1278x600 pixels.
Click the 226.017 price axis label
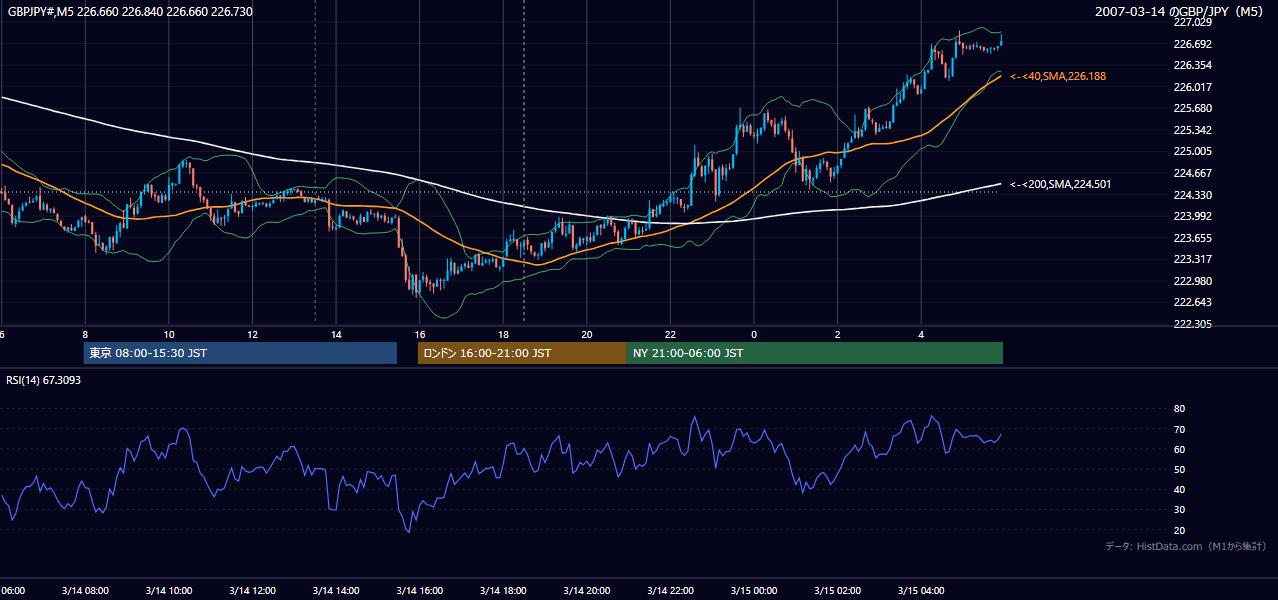[1192, 87]
